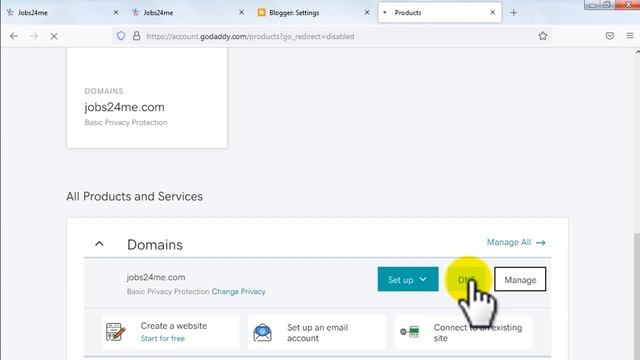640x360 pixels.
Task: Open the Firefox hamburger menu
Action: [630, 36]
